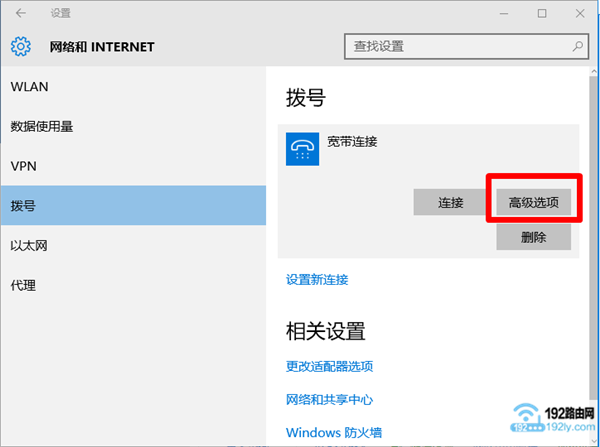600x447 pixels.
Task: Click the blue broadband phone icon
Action: (302, 149)
